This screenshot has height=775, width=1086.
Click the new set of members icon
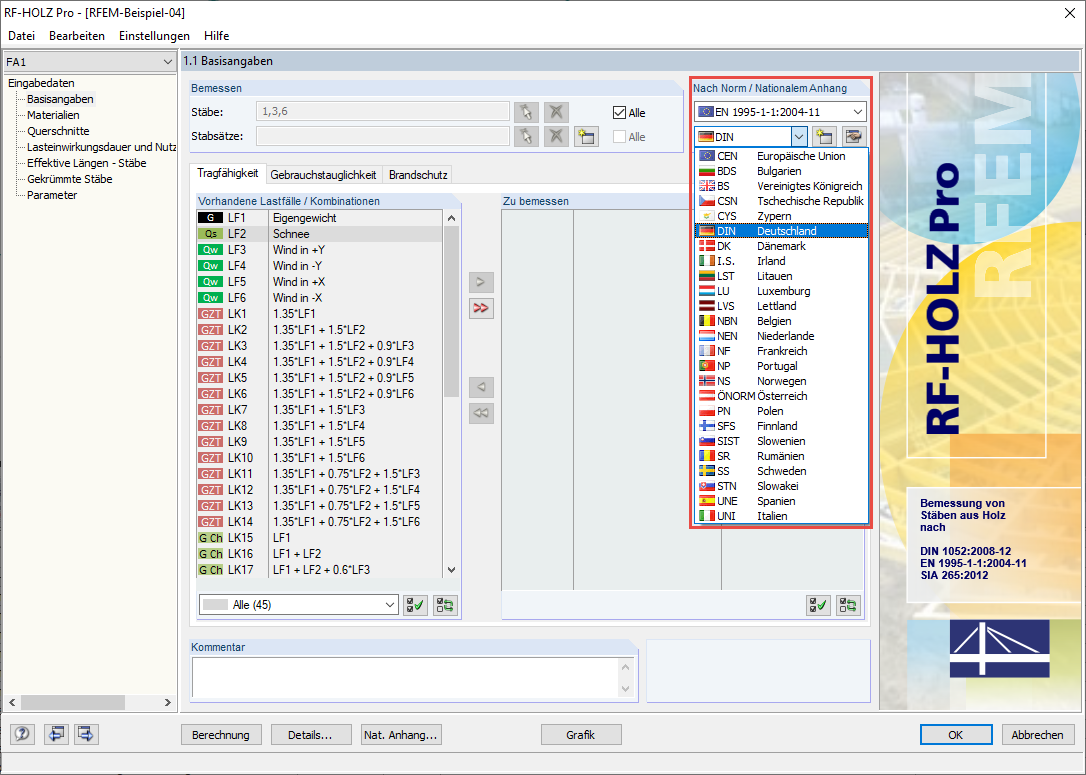[586, 136]
